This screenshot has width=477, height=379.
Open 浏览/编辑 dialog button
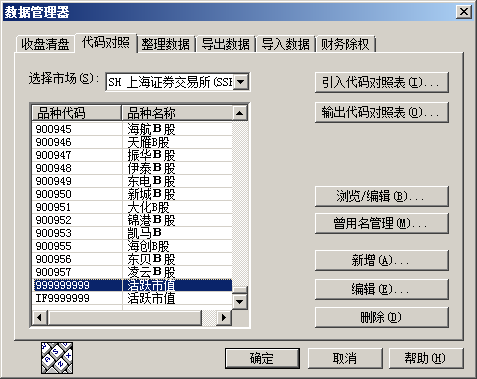382,196
